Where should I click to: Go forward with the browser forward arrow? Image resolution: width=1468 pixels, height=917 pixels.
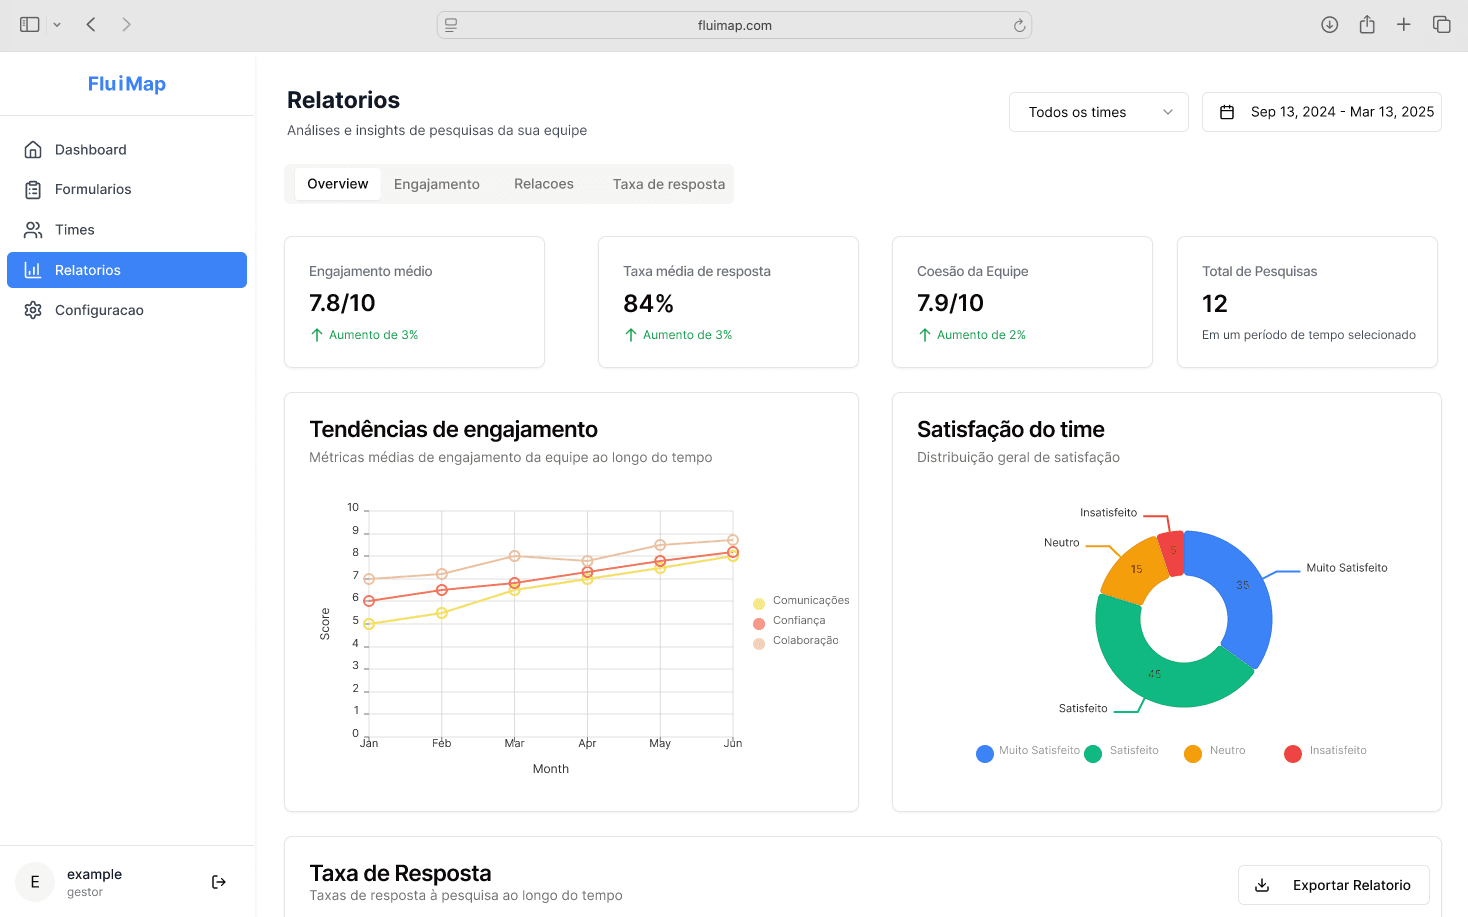pos(126,25)
